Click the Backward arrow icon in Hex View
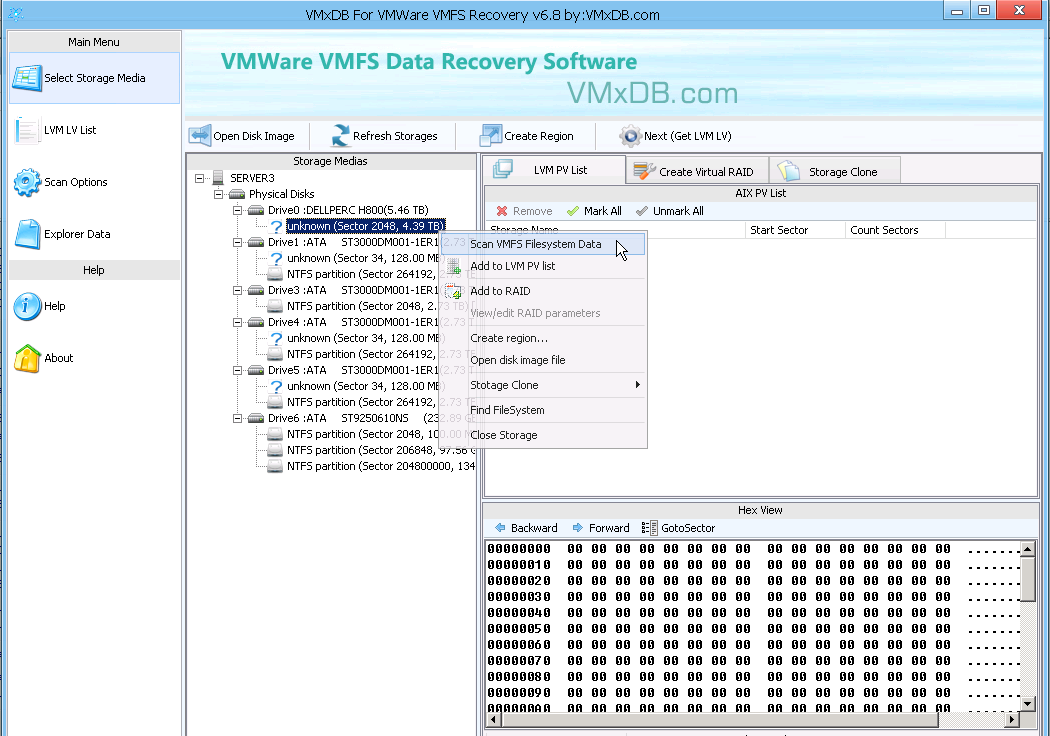Screen dimensions: 1050x736 tap(500, 528)
